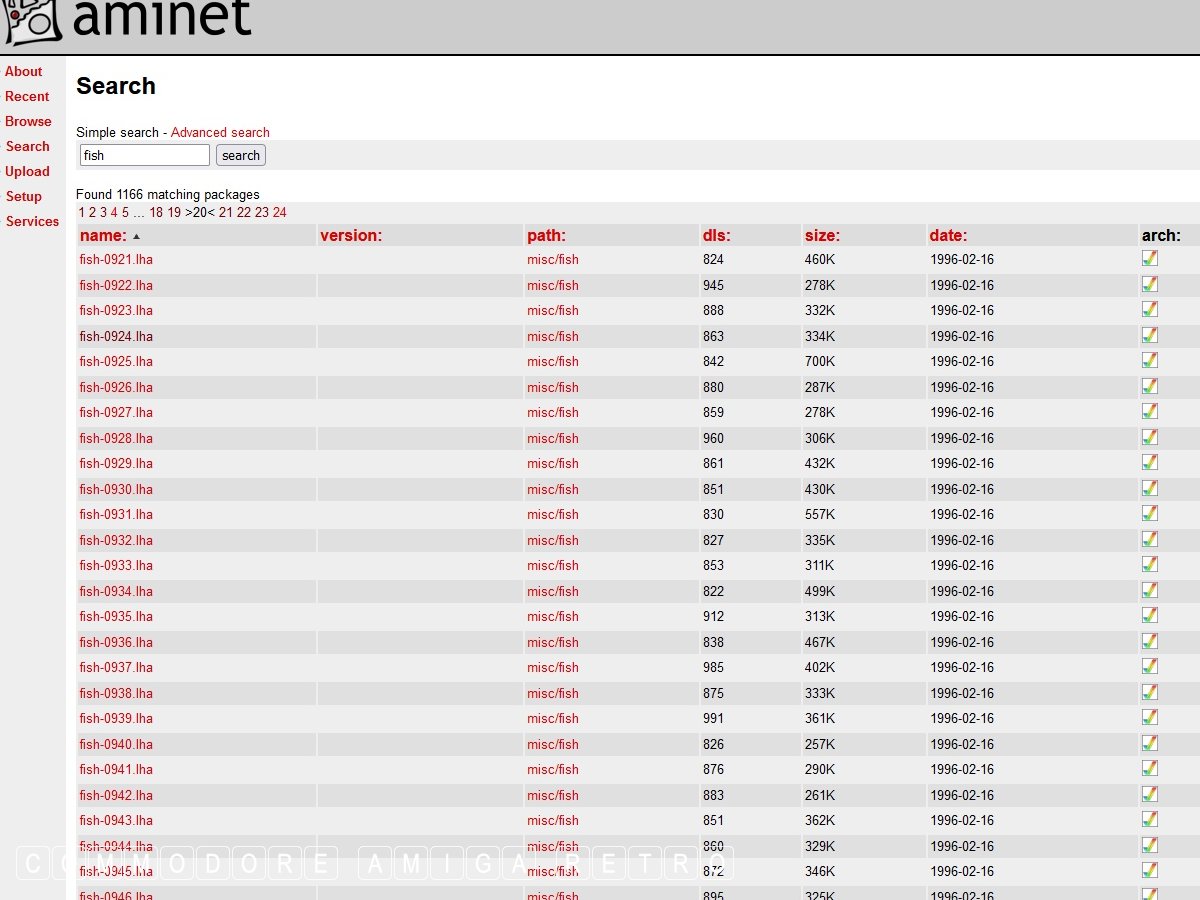Sort results by size column header

pyautogui.click(x=822, y=236)
